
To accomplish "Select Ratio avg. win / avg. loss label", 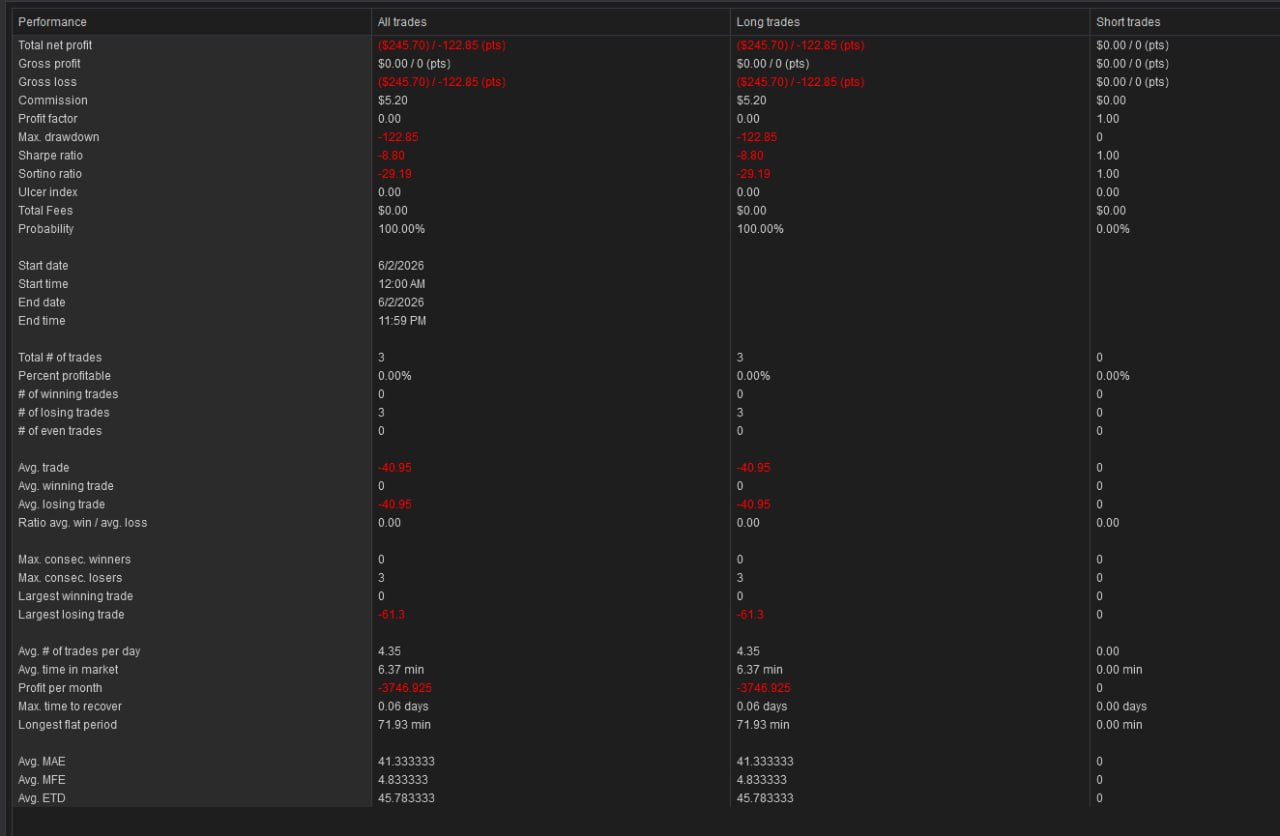I will [82, 523].
